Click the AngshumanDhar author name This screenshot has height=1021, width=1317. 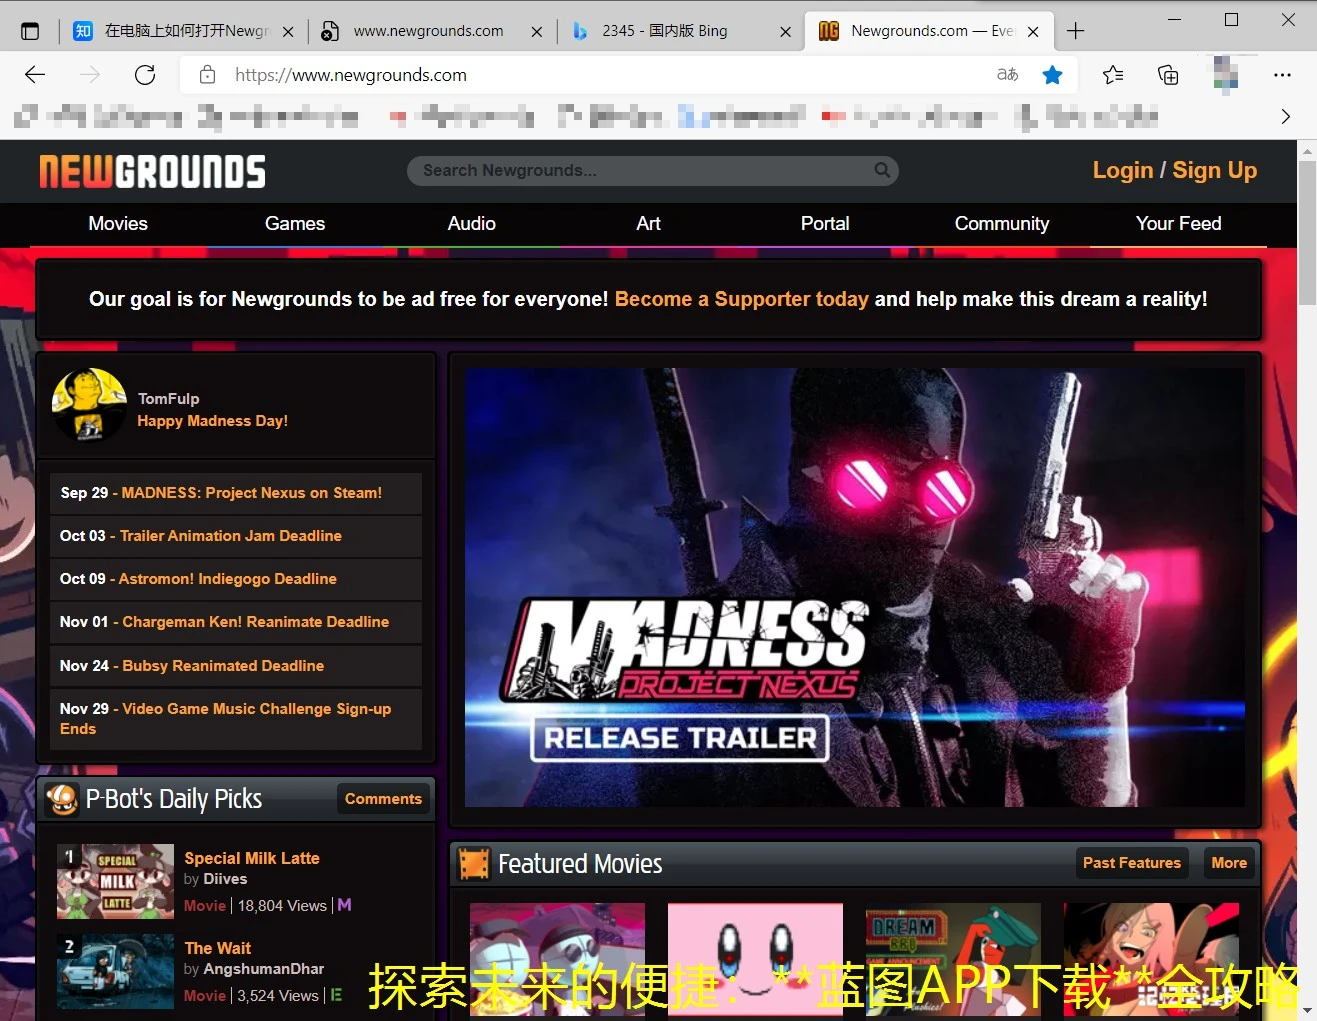pos(263,969)
